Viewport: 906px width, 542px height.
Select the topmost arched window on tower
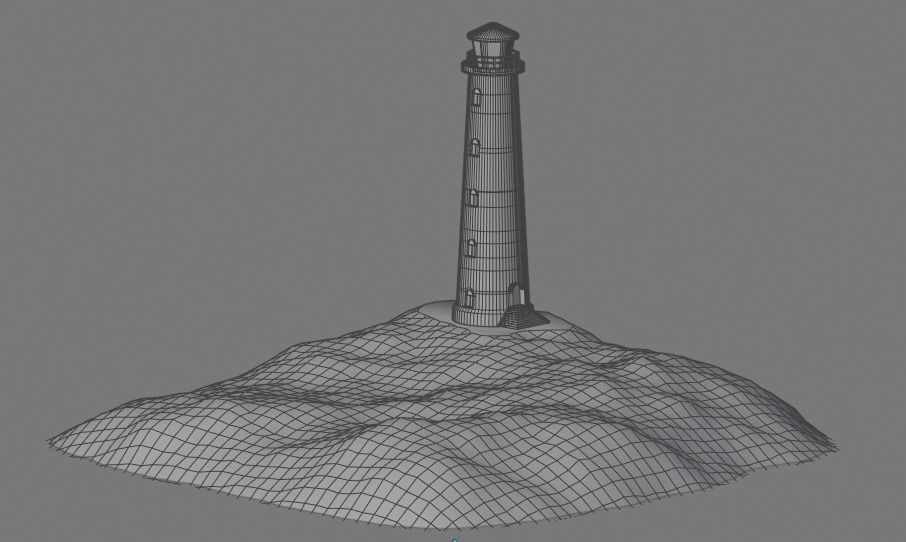tap(477, 96)
